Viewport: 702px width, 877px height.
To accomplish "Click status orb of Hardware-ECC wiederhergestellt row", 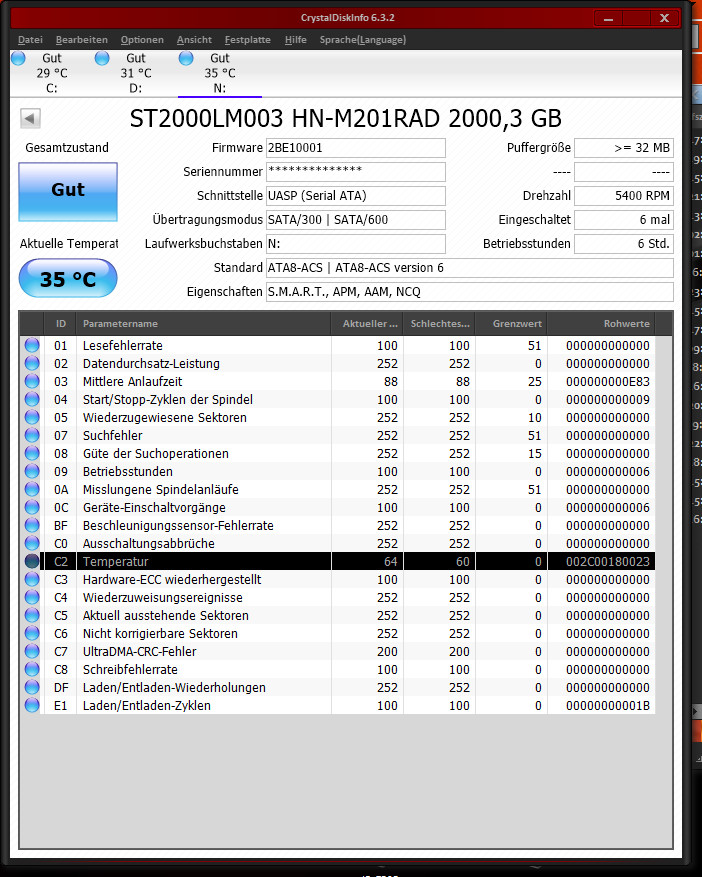I will point(32,579).
